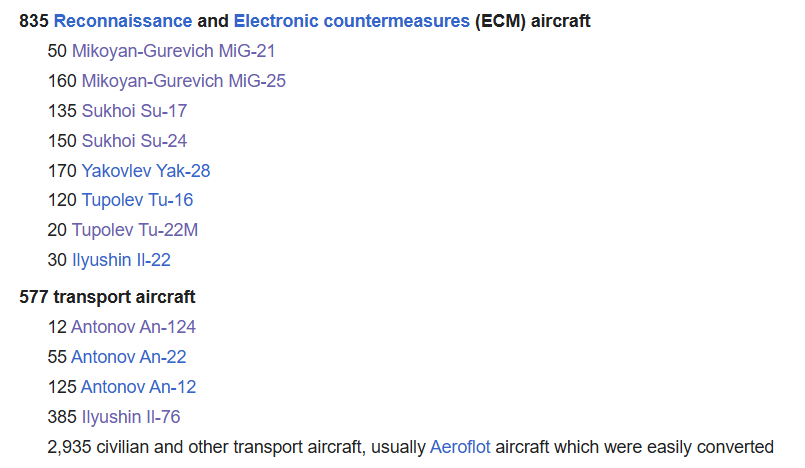
Task: Go to the Antonov An-22 link
Action: [x=128, y=357]
